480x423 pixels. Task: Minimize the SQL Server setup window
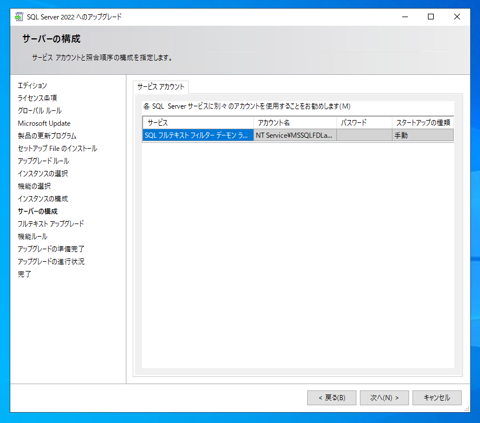(405, 17)
